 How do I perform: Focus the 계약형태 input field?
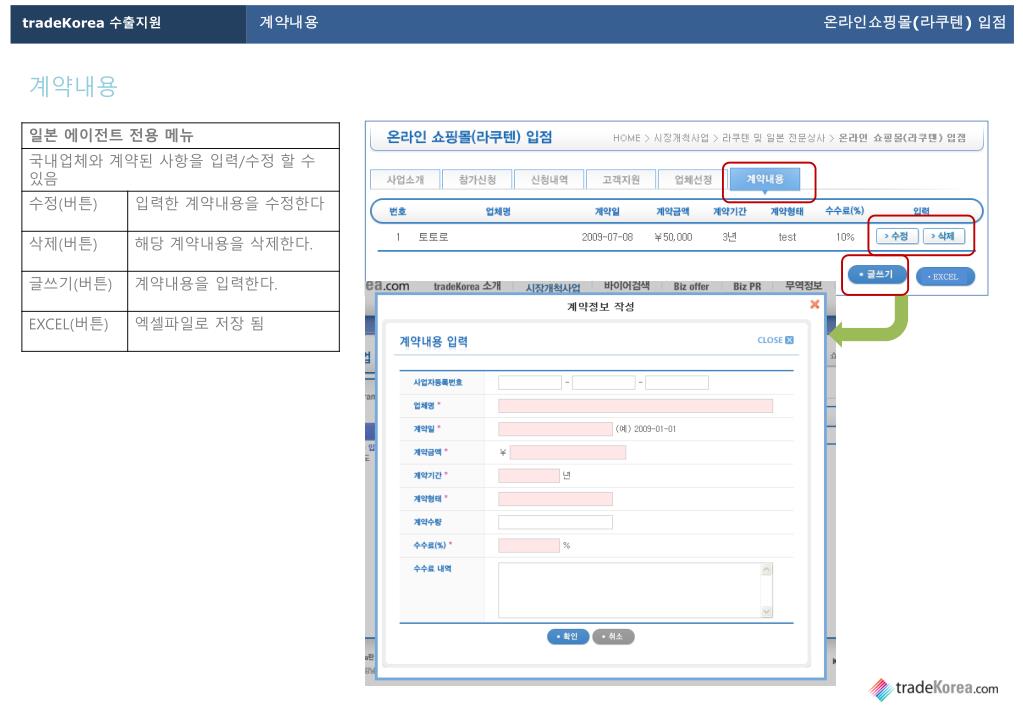click(555, 499)
